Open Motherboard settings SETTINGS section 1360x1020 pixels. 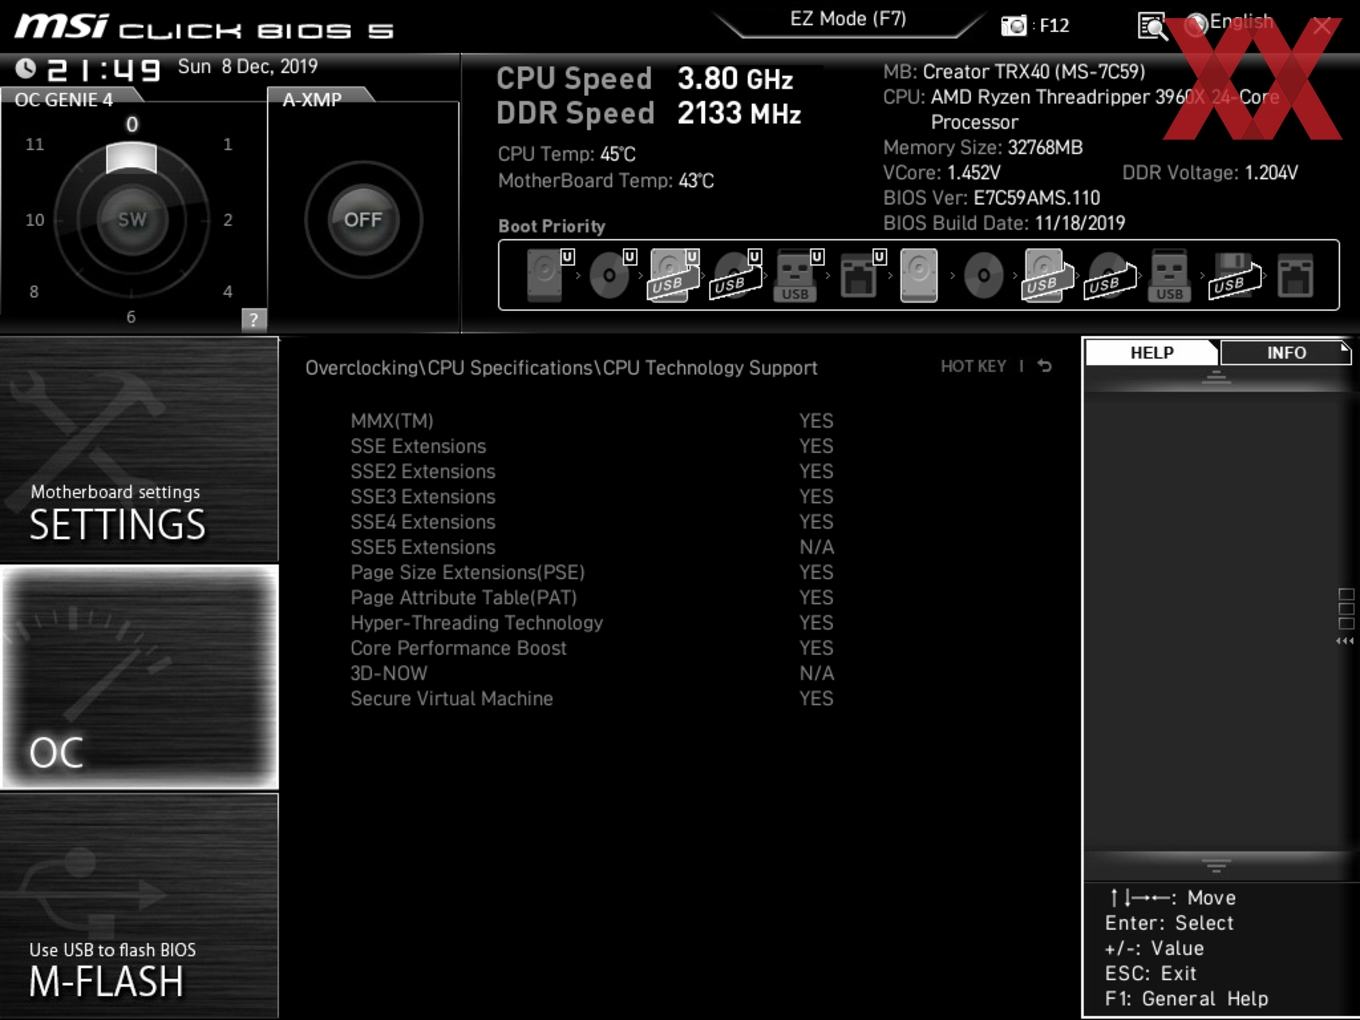tap(139, 449)
